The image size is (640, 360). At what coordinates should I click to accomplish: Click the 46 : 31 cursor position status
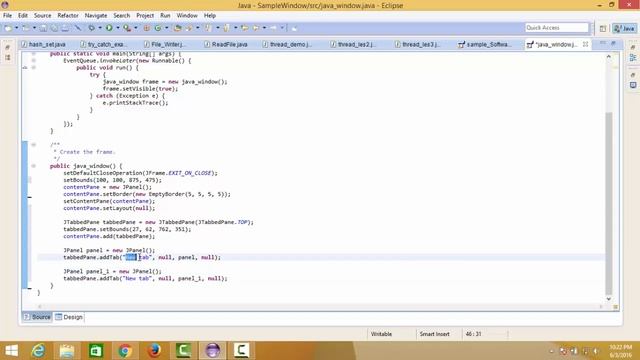tap(473, 334)
